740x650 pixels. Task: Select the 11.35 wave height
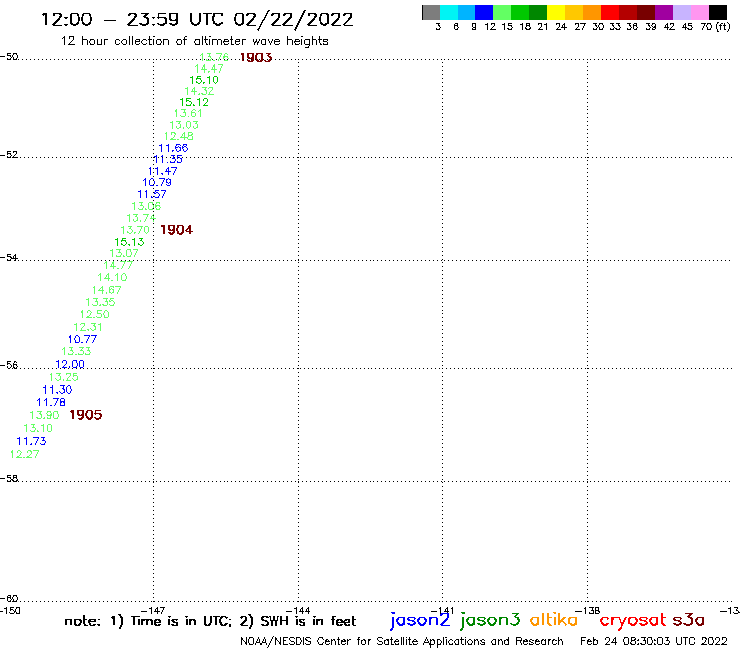(x=168, y=159)
